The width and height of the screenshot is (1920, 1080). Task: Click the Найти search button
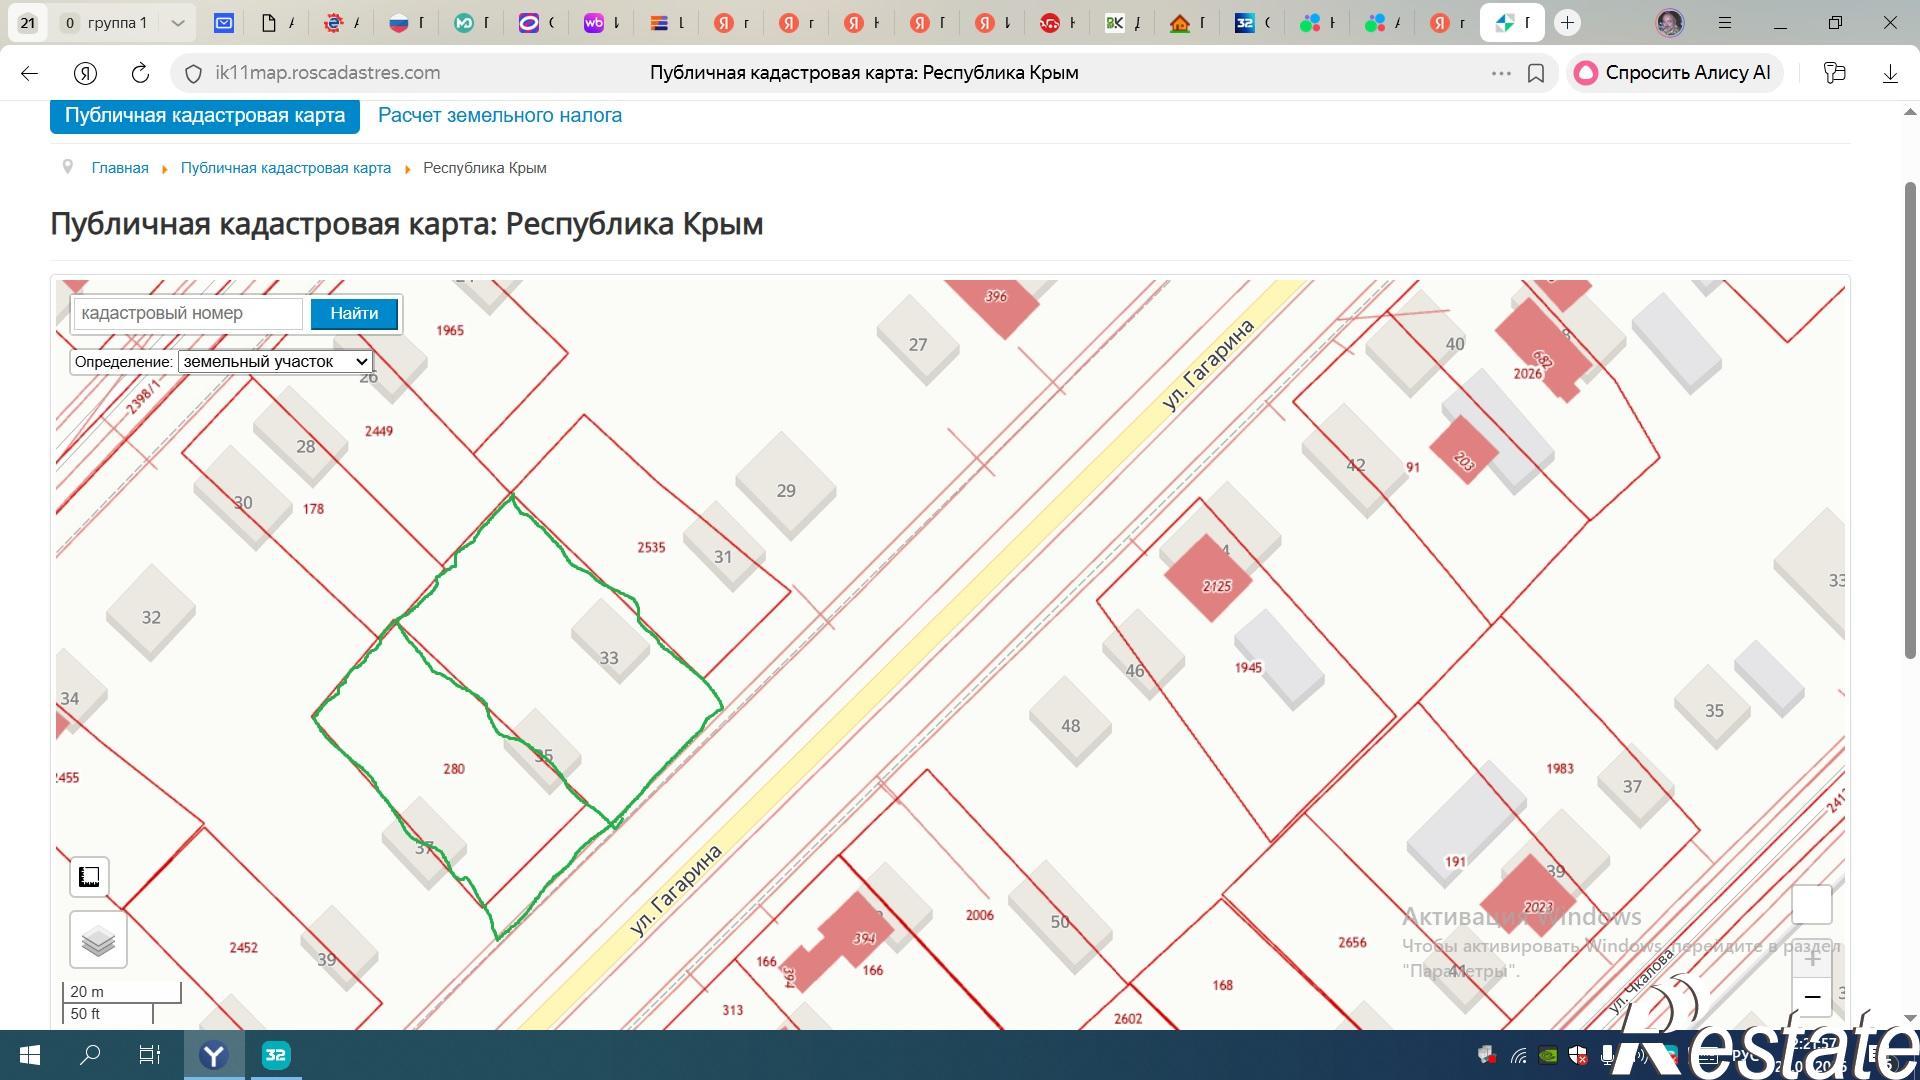pos(354,313)
